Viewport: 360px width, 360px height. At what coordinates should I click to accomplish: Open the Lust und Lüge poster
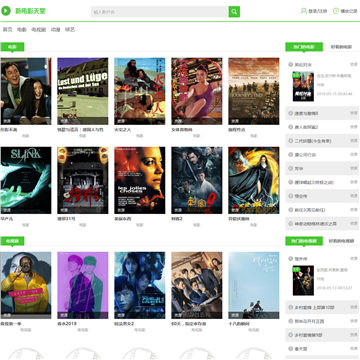(83, 91)
